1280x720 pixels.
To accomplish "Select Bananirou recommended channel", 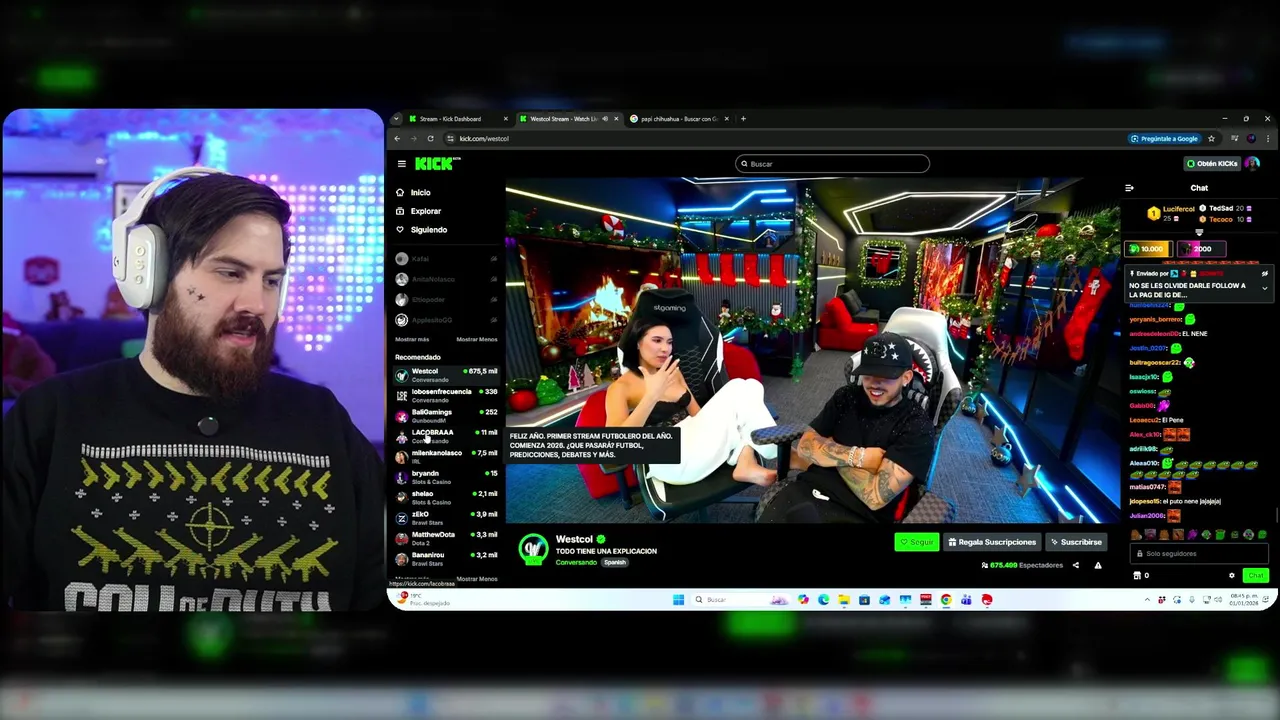I will pyautogui.click(x=446, y=559).
